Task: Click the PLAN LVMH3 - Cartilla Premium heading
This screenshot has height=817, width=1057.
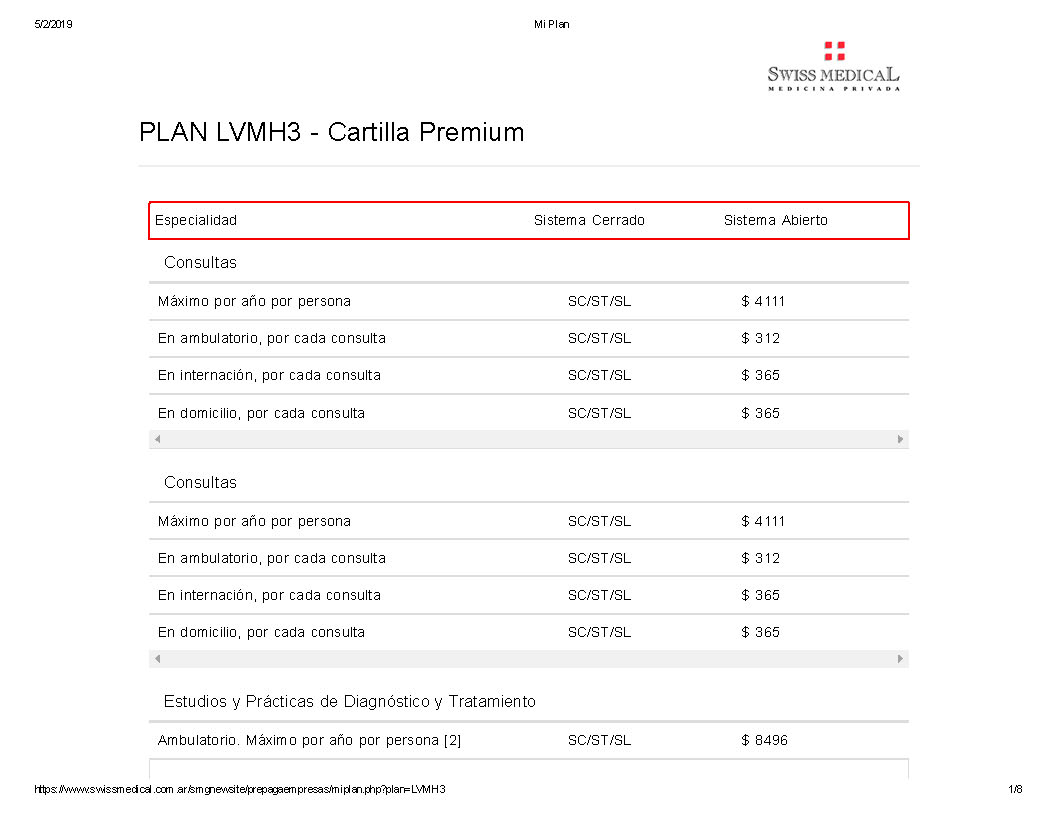Action: tap(331, 132)
